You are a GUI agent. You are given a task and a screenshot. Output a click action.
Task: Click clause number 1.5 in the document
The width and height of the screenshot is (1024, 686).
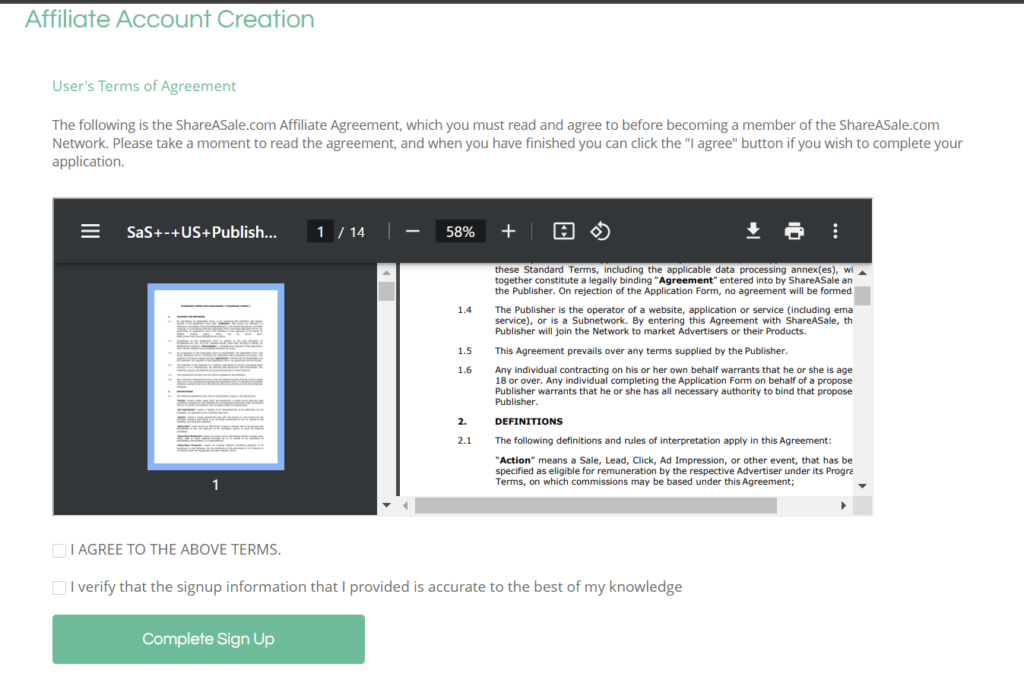[464, 351]
